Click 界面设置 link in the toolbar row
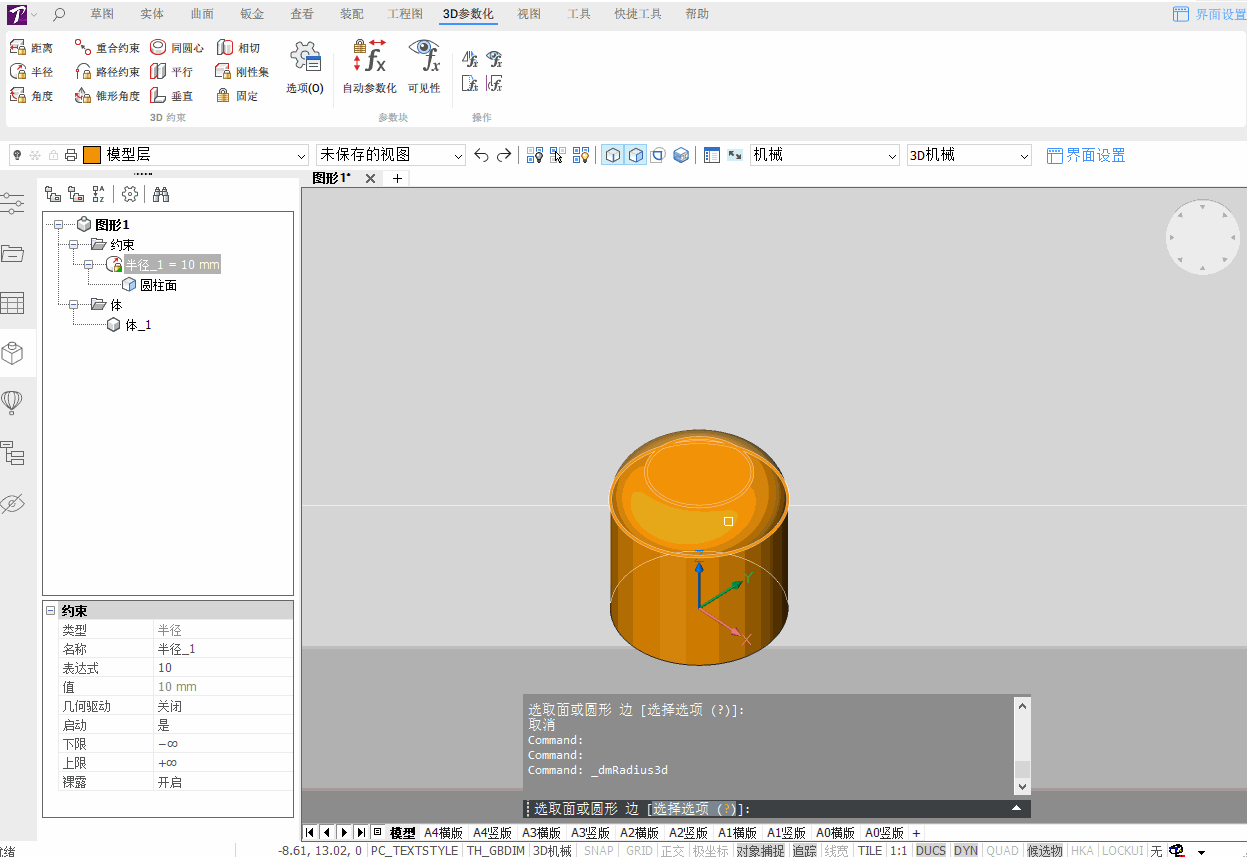The height and width of the screenshot is (857, 1247). [x=1086, y=155]
